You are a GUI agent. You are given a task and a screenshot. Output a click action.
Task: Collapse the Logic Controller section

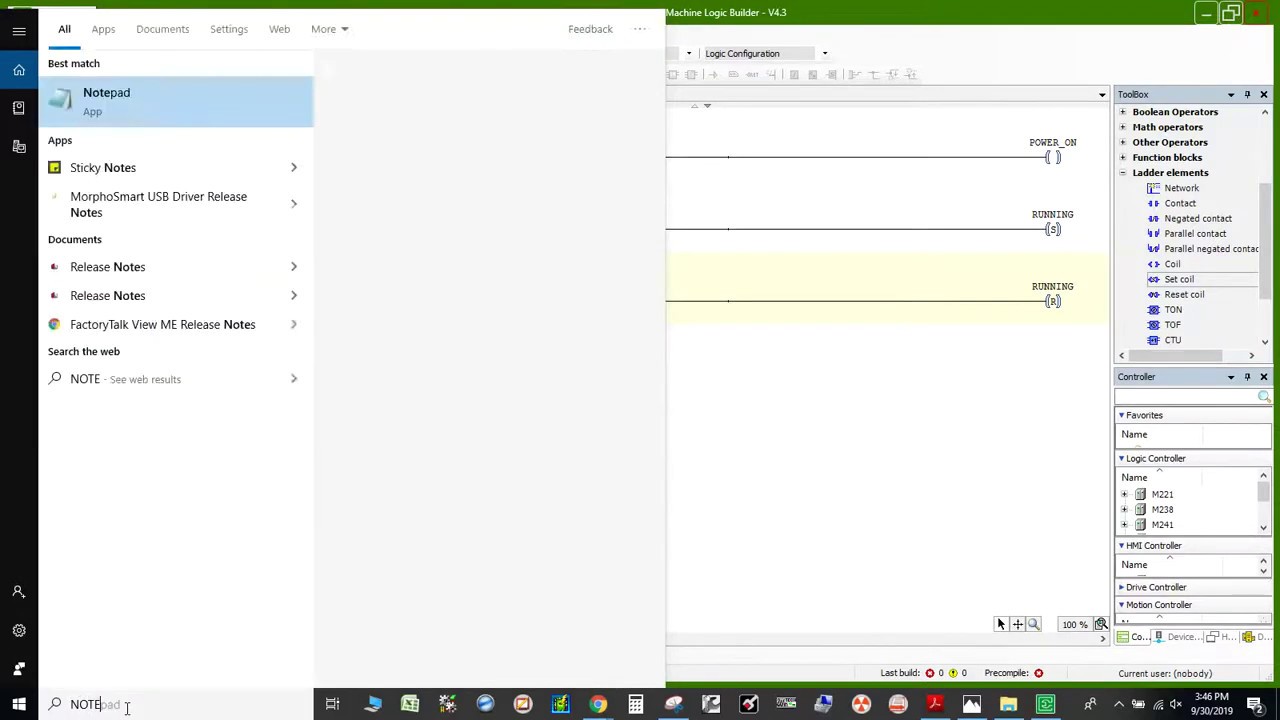point(1121,458)
